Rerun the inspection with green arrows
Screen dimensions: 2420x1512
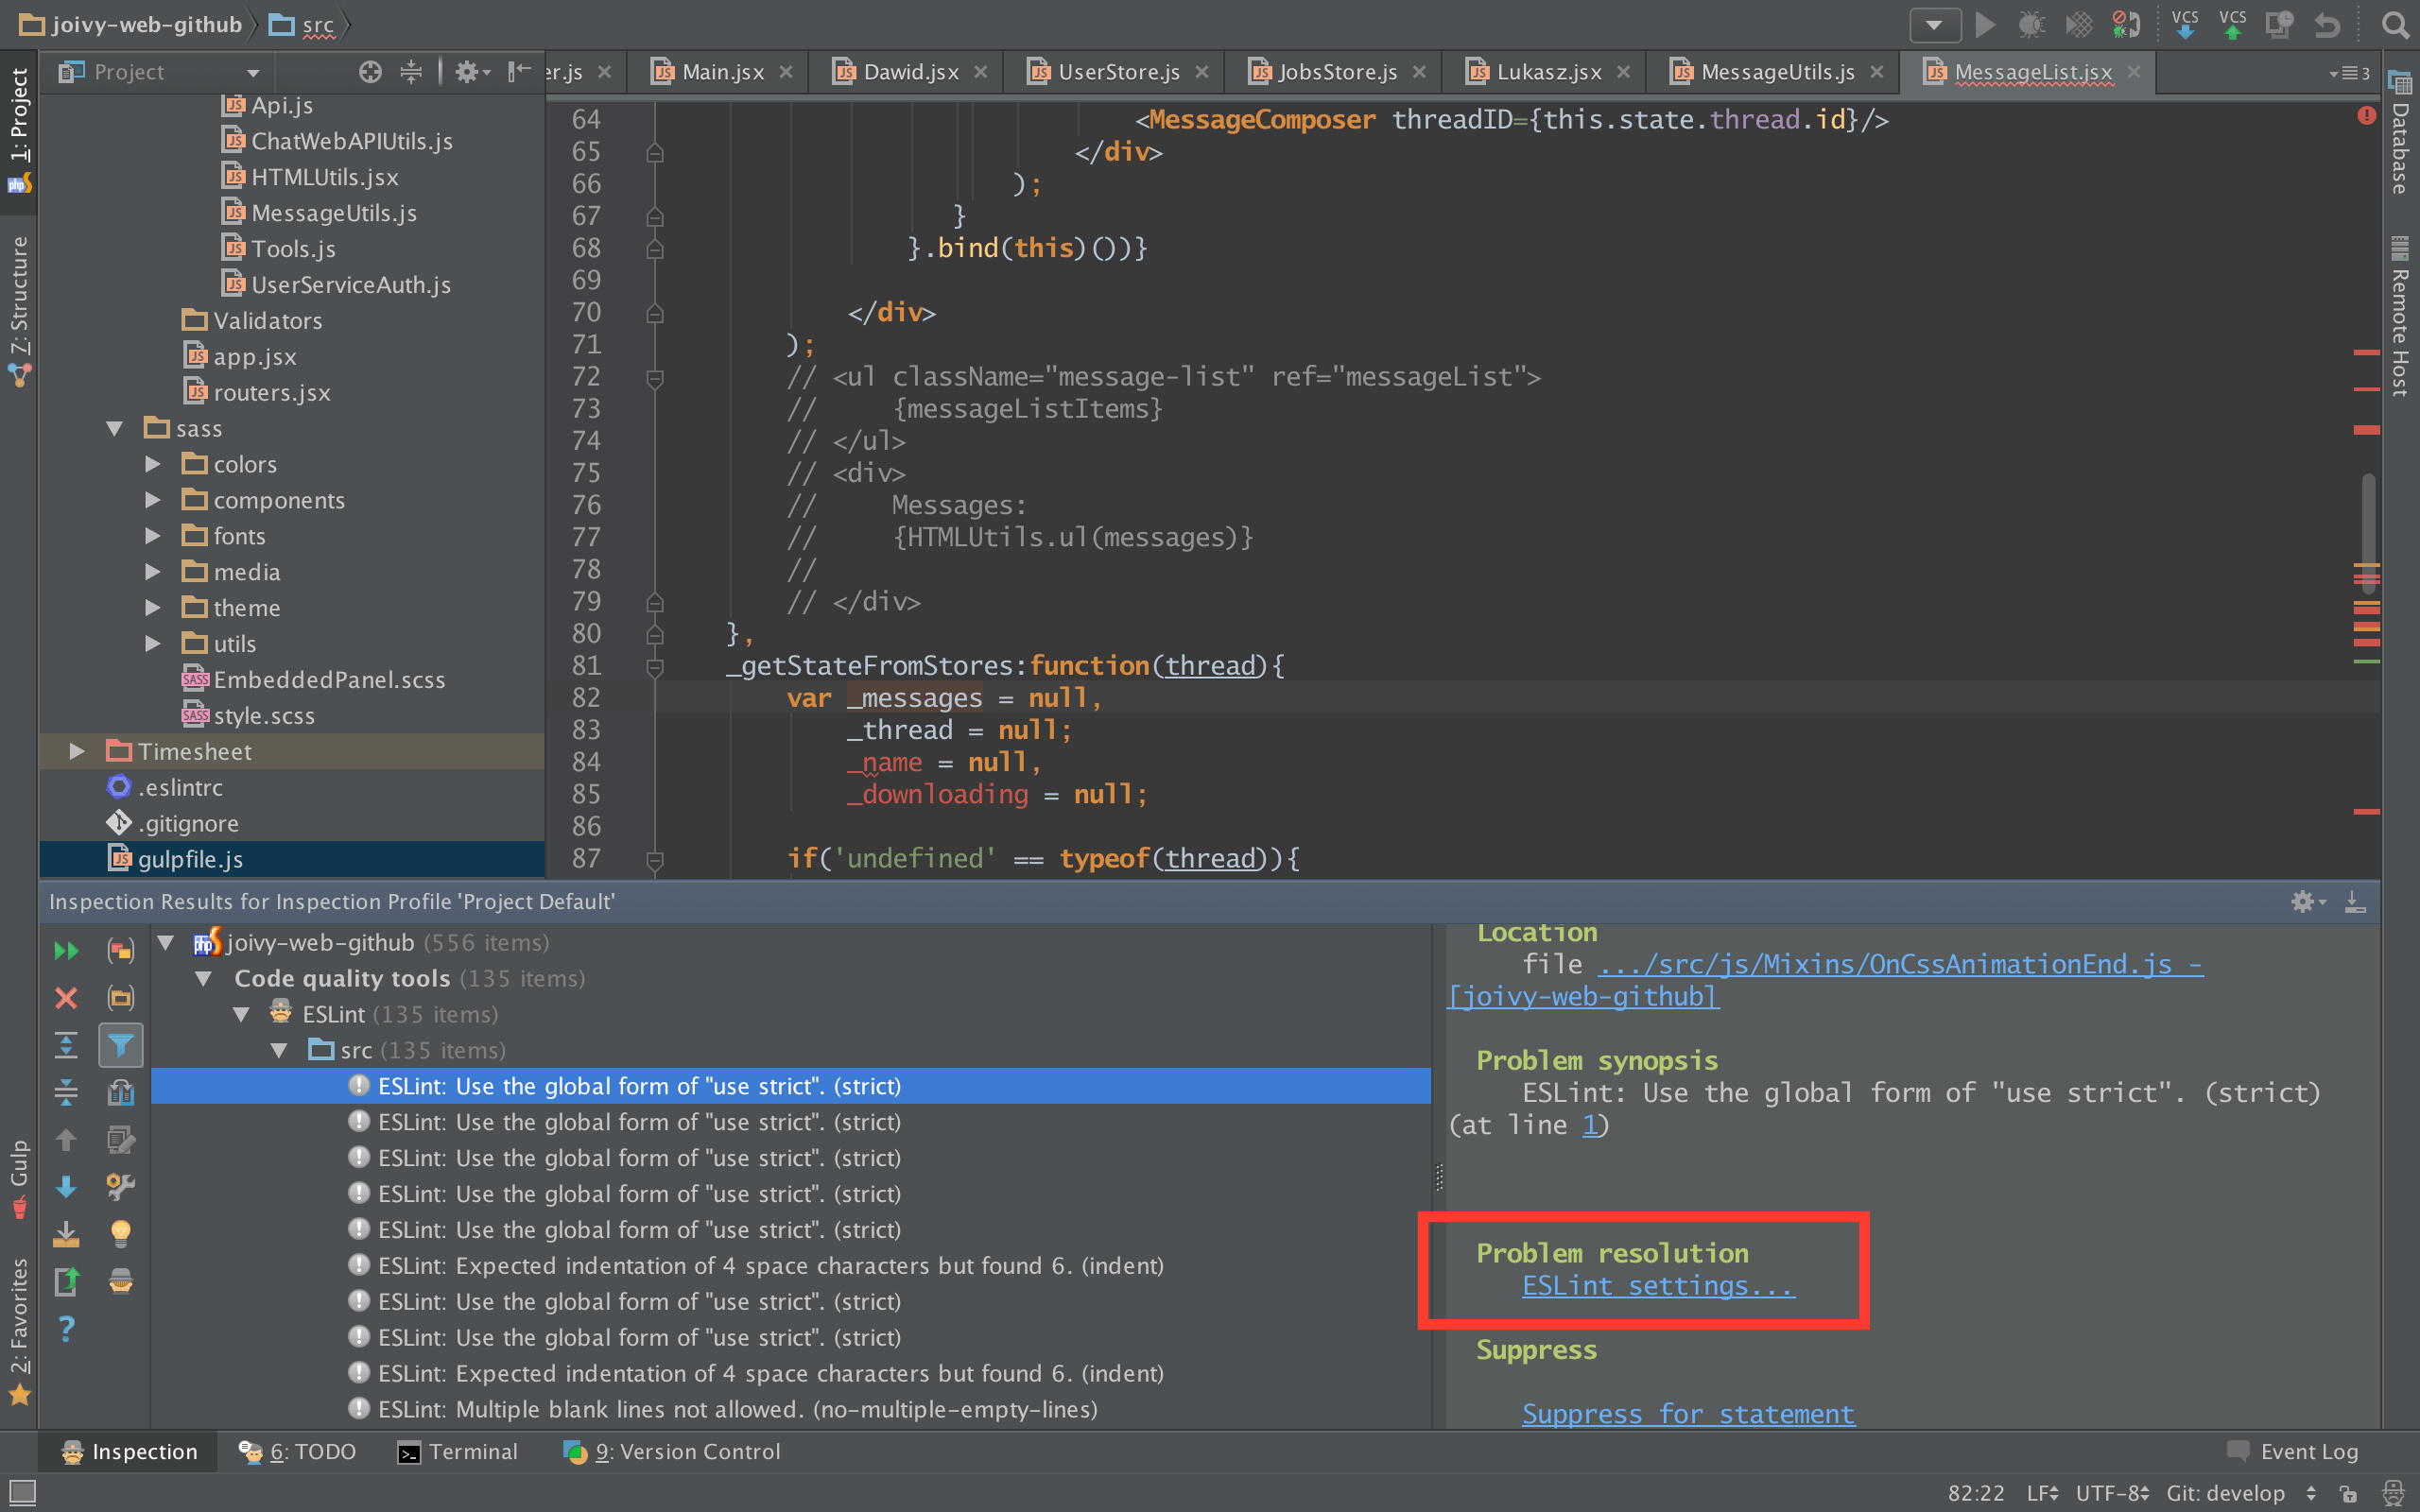(66, 950)
